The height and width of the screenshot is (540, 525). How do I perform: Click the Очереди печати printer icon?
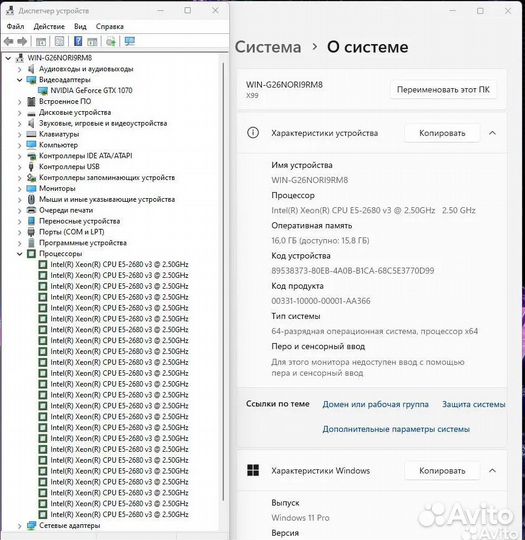coord(31,210)
